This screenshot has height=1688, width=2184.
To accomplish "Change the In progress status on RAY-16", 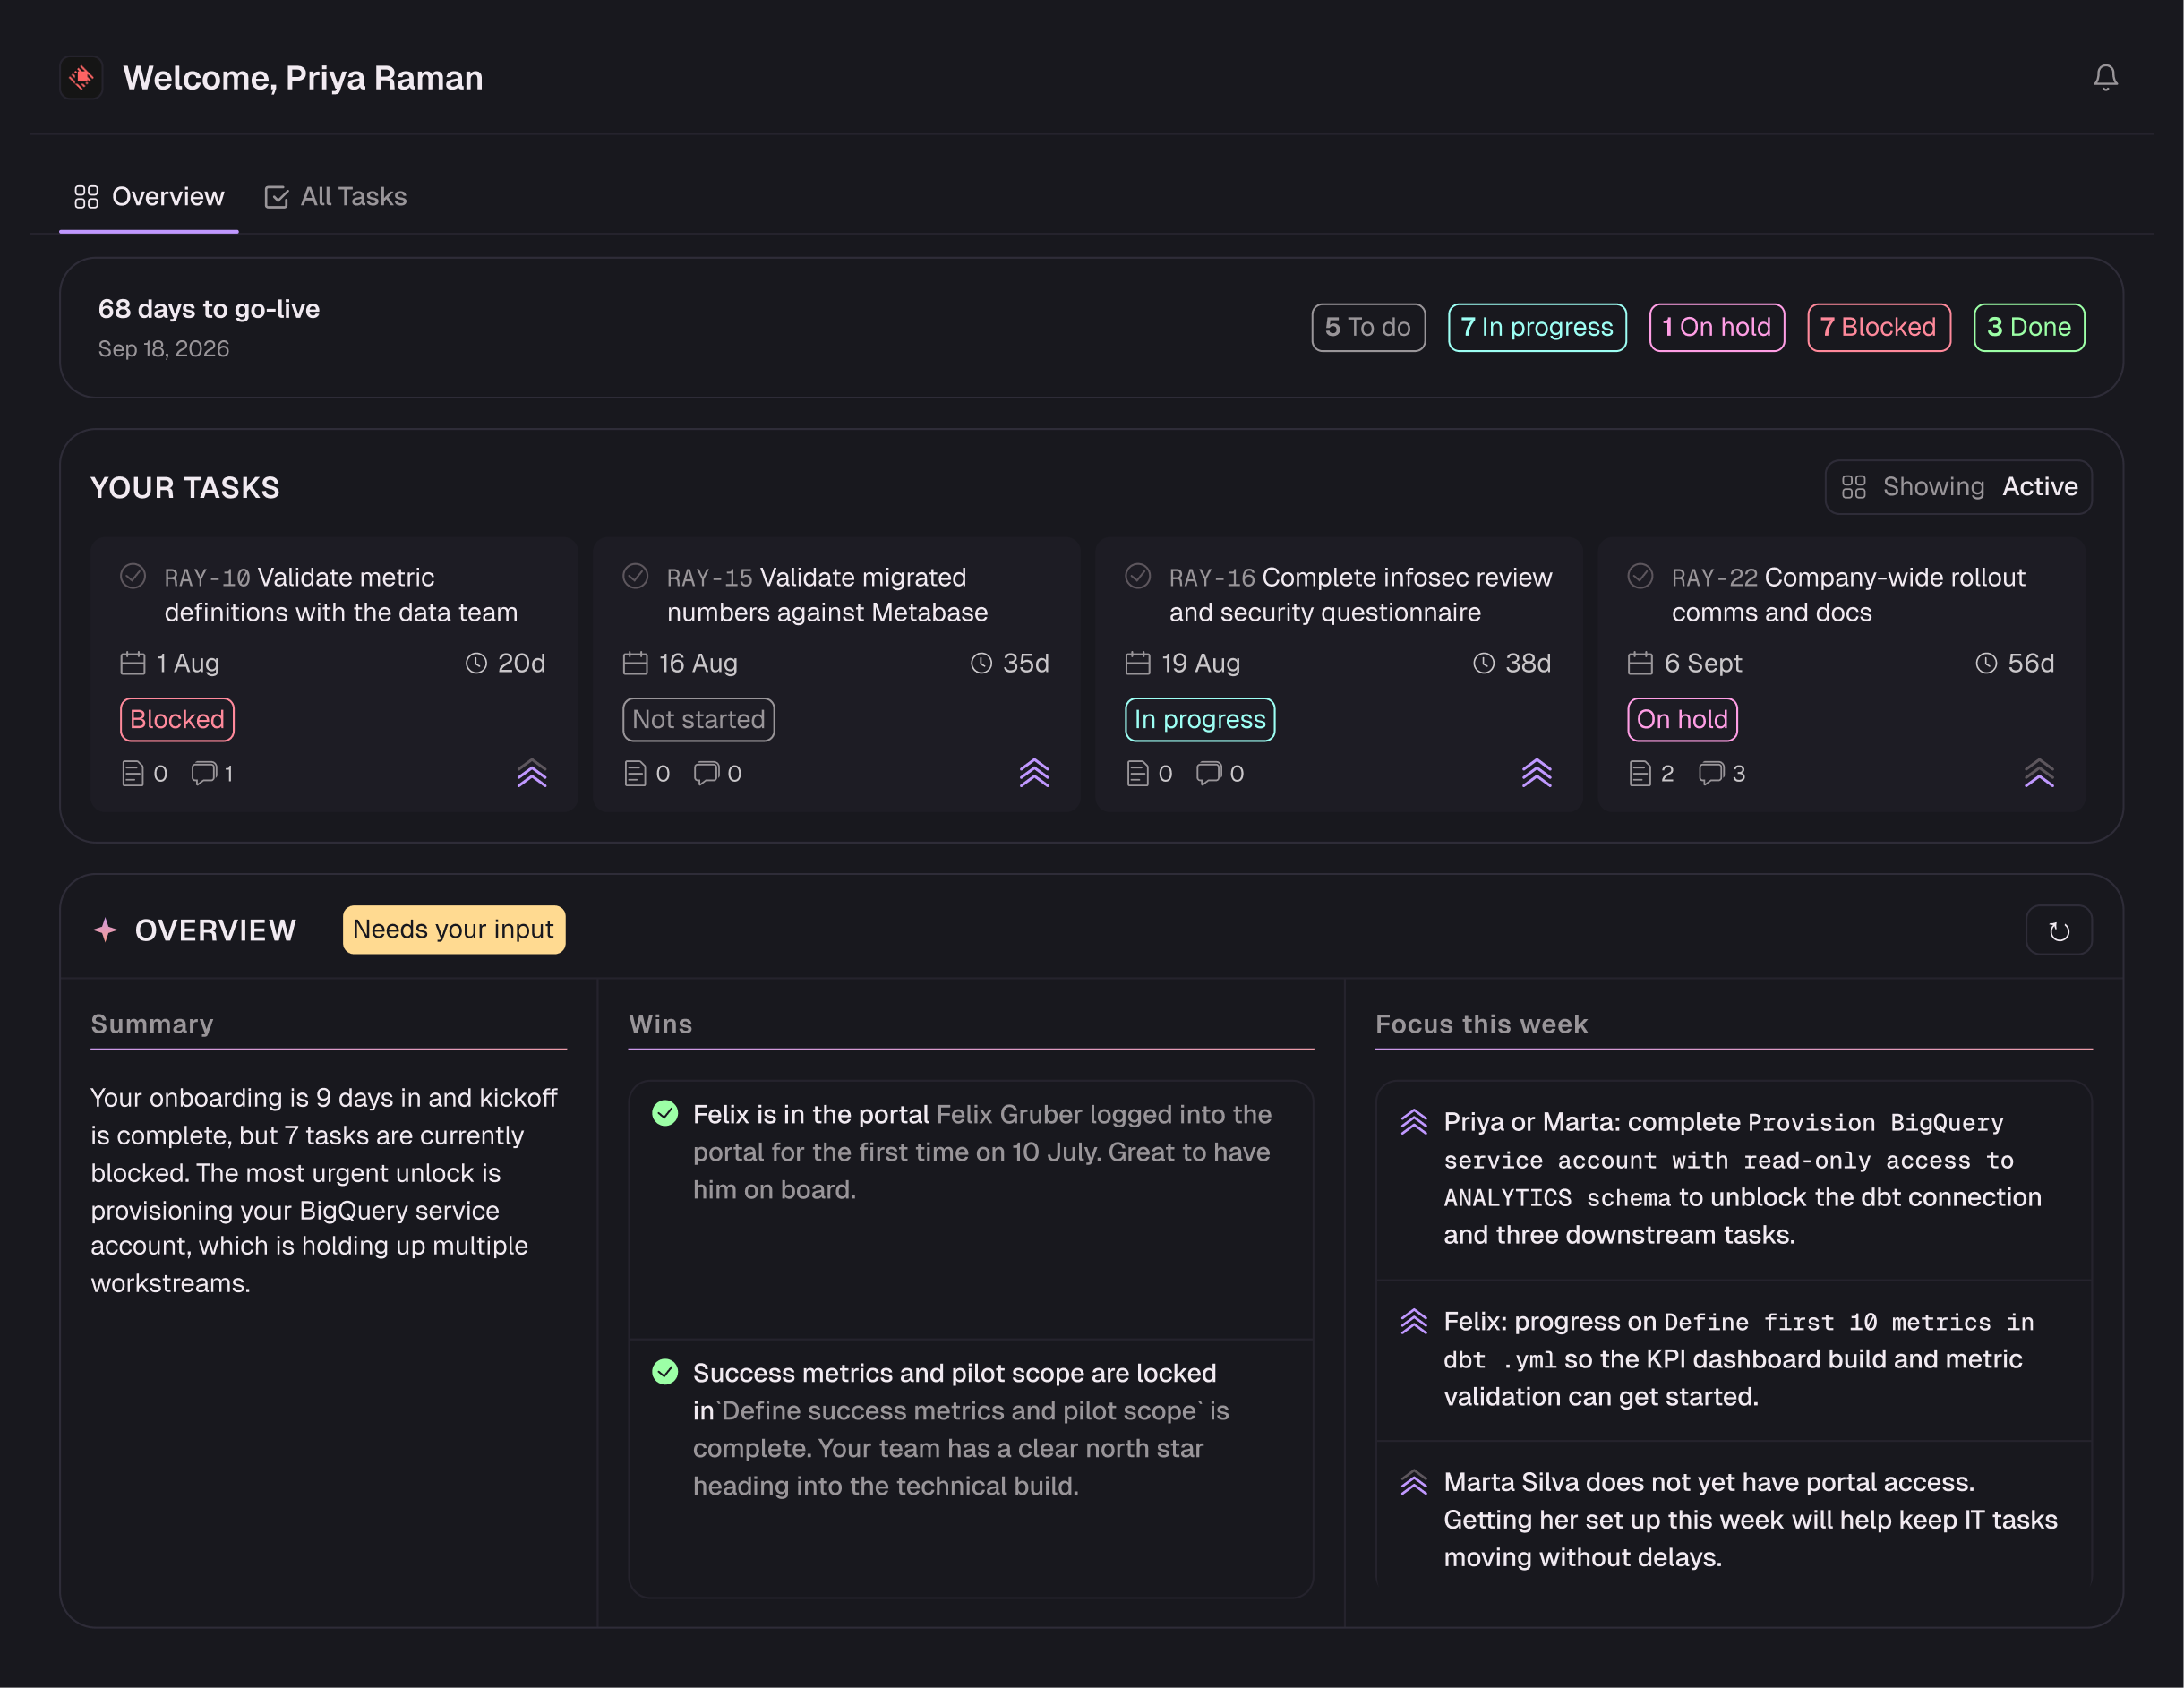I will coord(1200,719).
